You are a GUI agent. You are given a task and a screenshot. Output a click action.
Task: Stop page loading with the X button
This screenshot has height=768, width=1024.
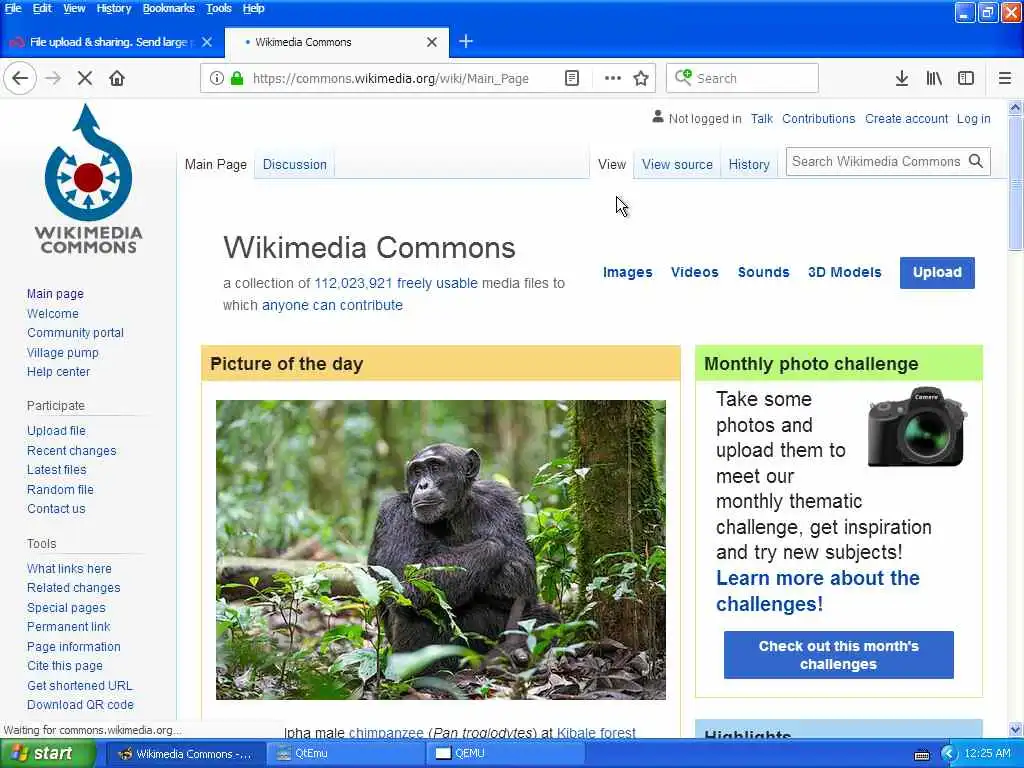tap(84, 78)
